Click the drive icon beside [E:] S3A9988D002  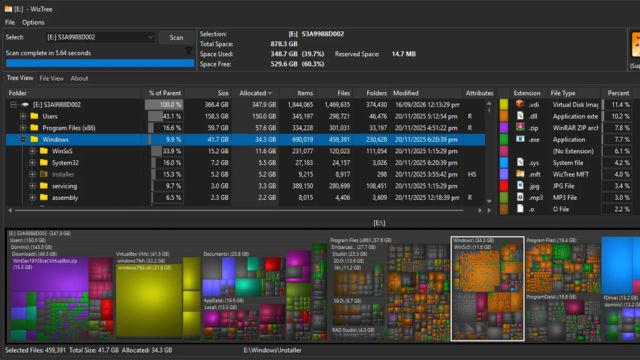tap(25, 104)
